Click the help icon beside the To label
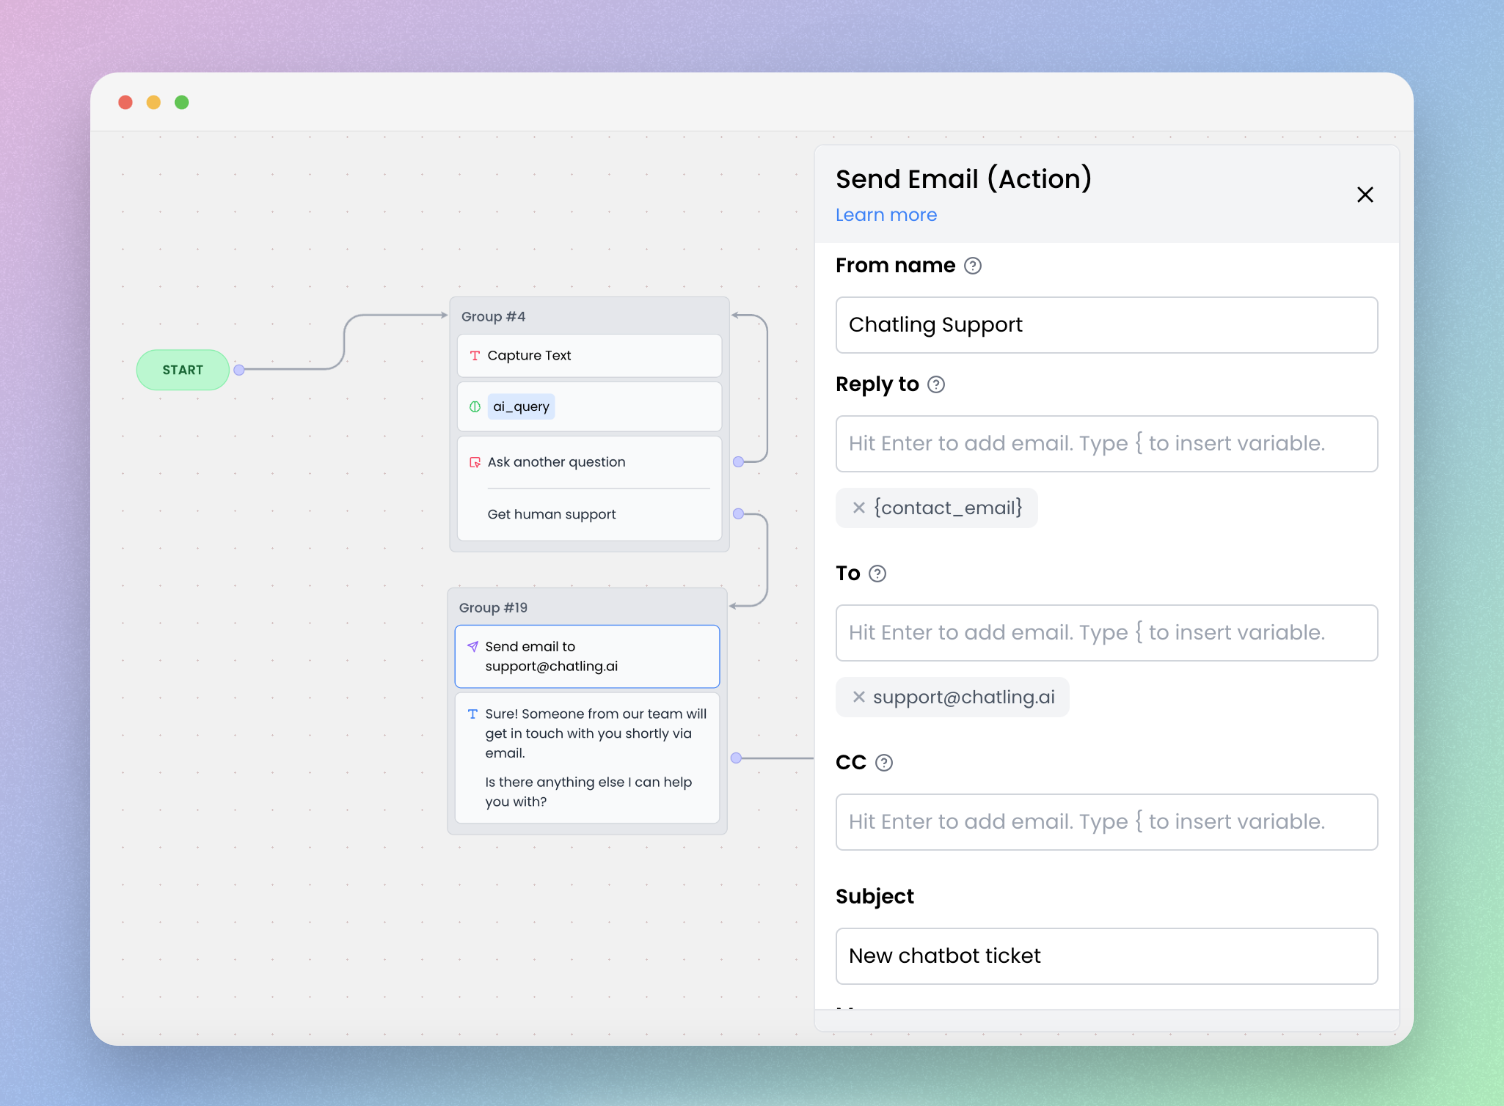 (878, 573)
